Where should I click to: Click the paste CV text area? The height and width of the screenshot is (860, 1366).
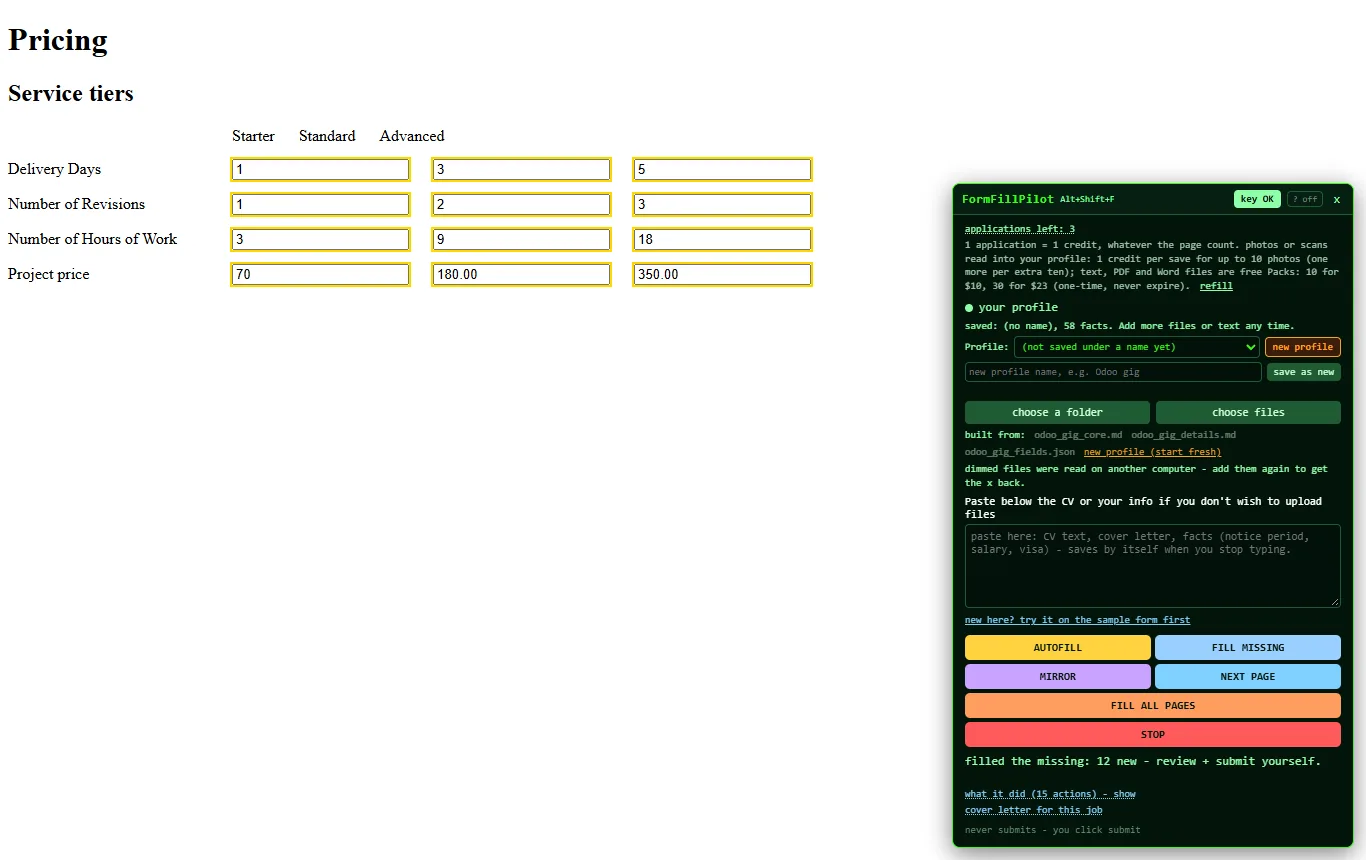coord(1152,566)
